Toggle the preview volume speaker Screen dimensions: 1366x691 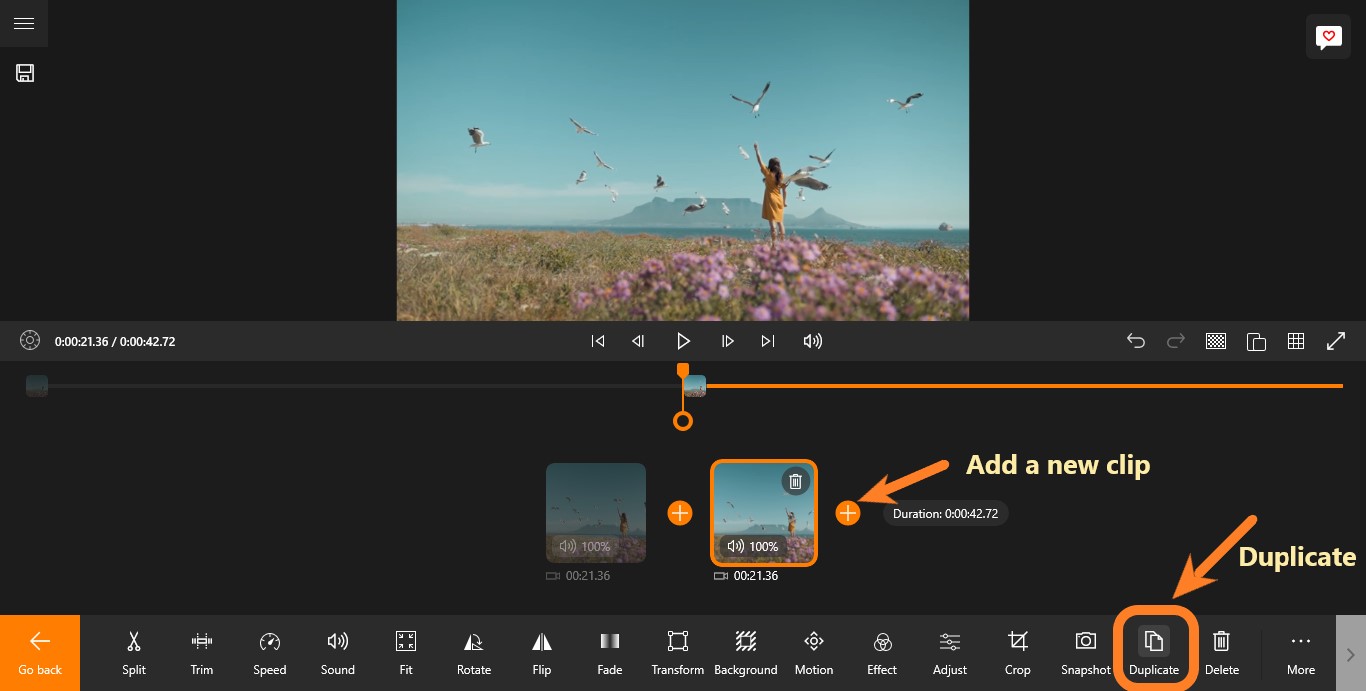(813, 341)
